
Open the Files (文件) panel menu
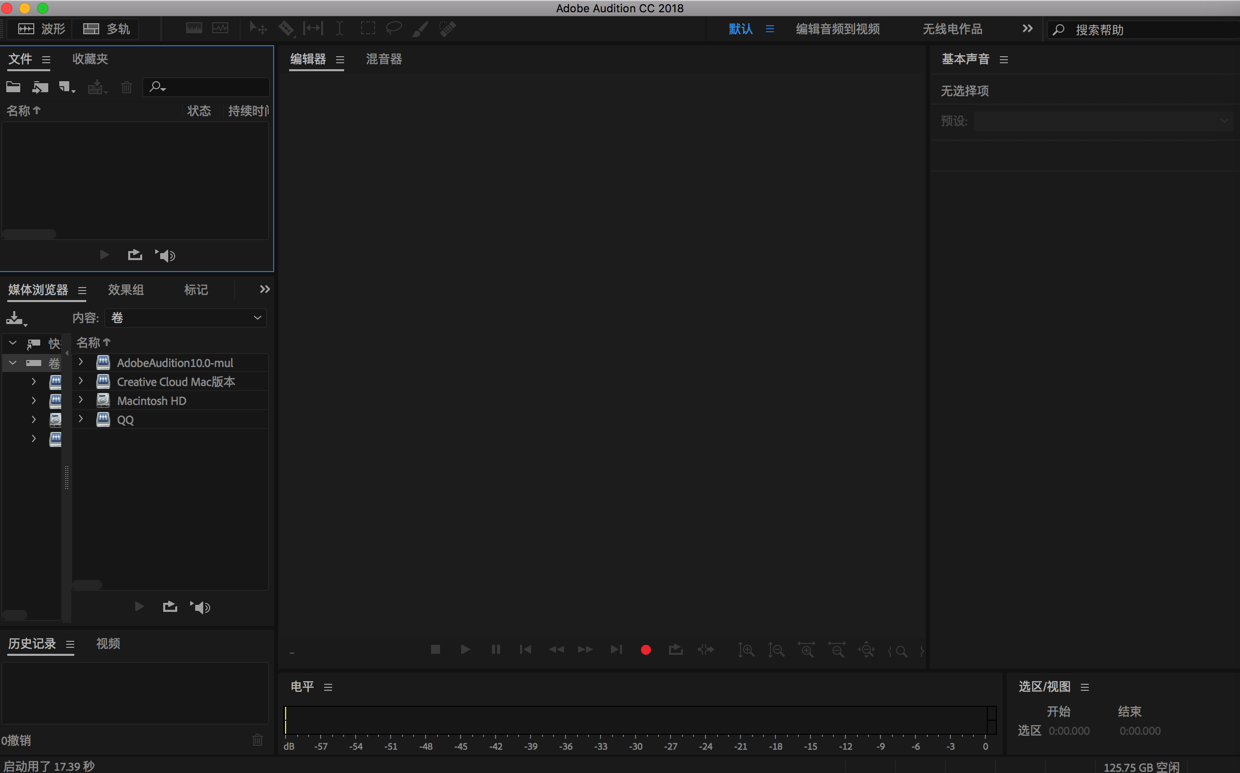click(x=46, y=60)
